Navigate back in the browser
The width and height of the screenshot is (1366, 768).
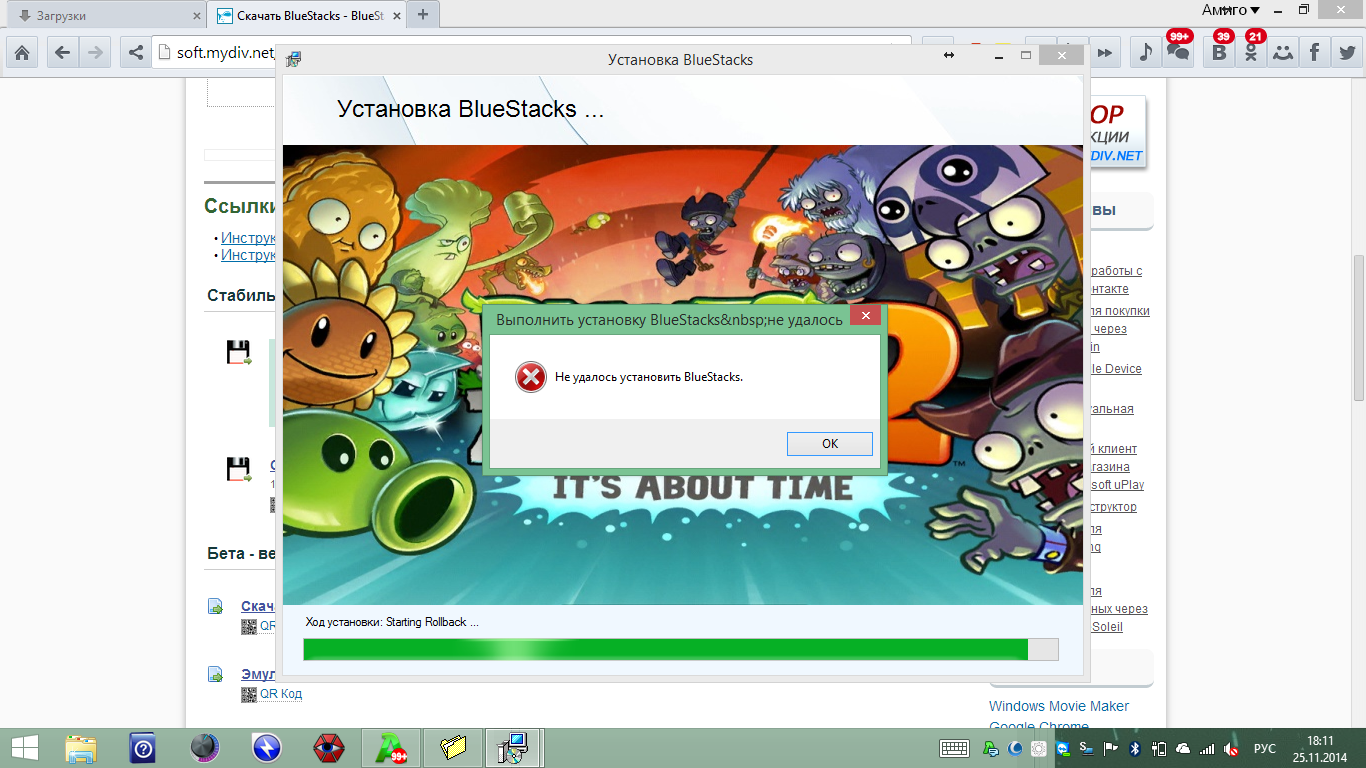[62, 52]
